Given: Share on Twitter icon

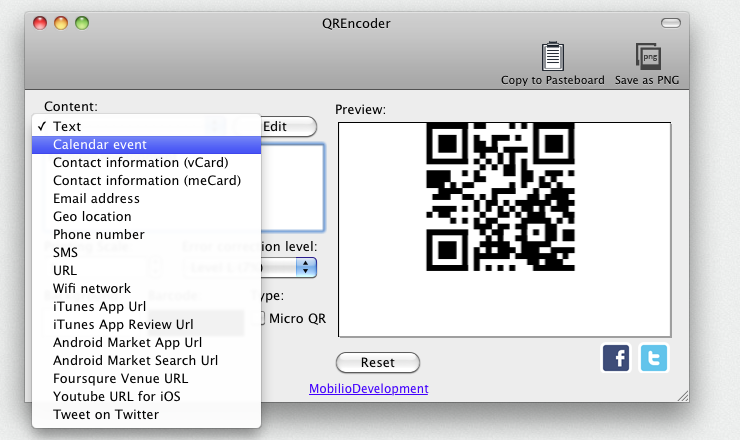Looking at the screenshot, I should (x=654, y=358).
